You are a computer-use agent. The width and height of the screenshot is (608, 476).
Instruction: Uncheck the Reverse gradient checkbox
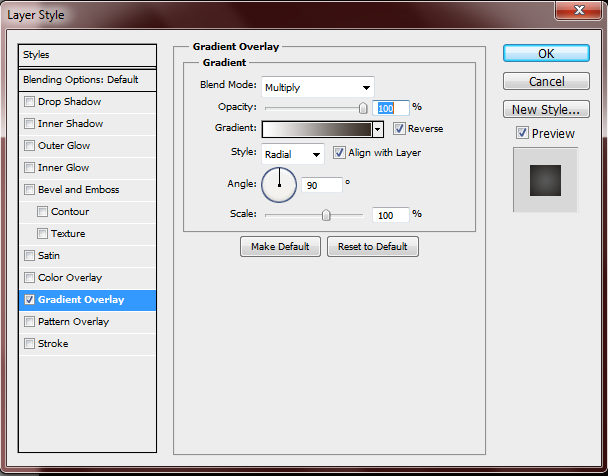pos(400,129)
